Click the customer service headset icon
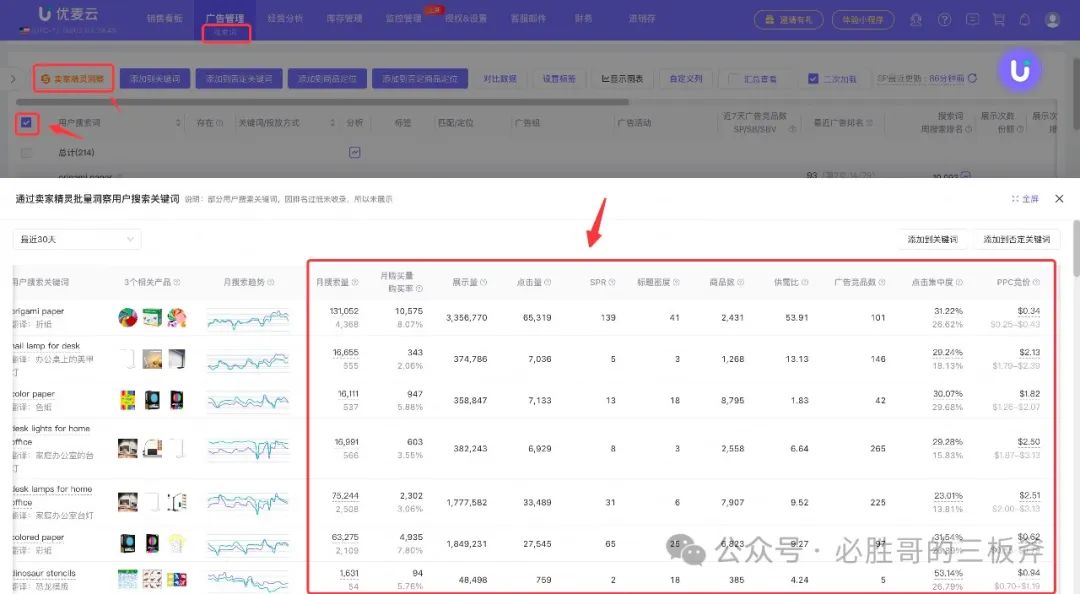1080x594 pixels. (917, 19)
